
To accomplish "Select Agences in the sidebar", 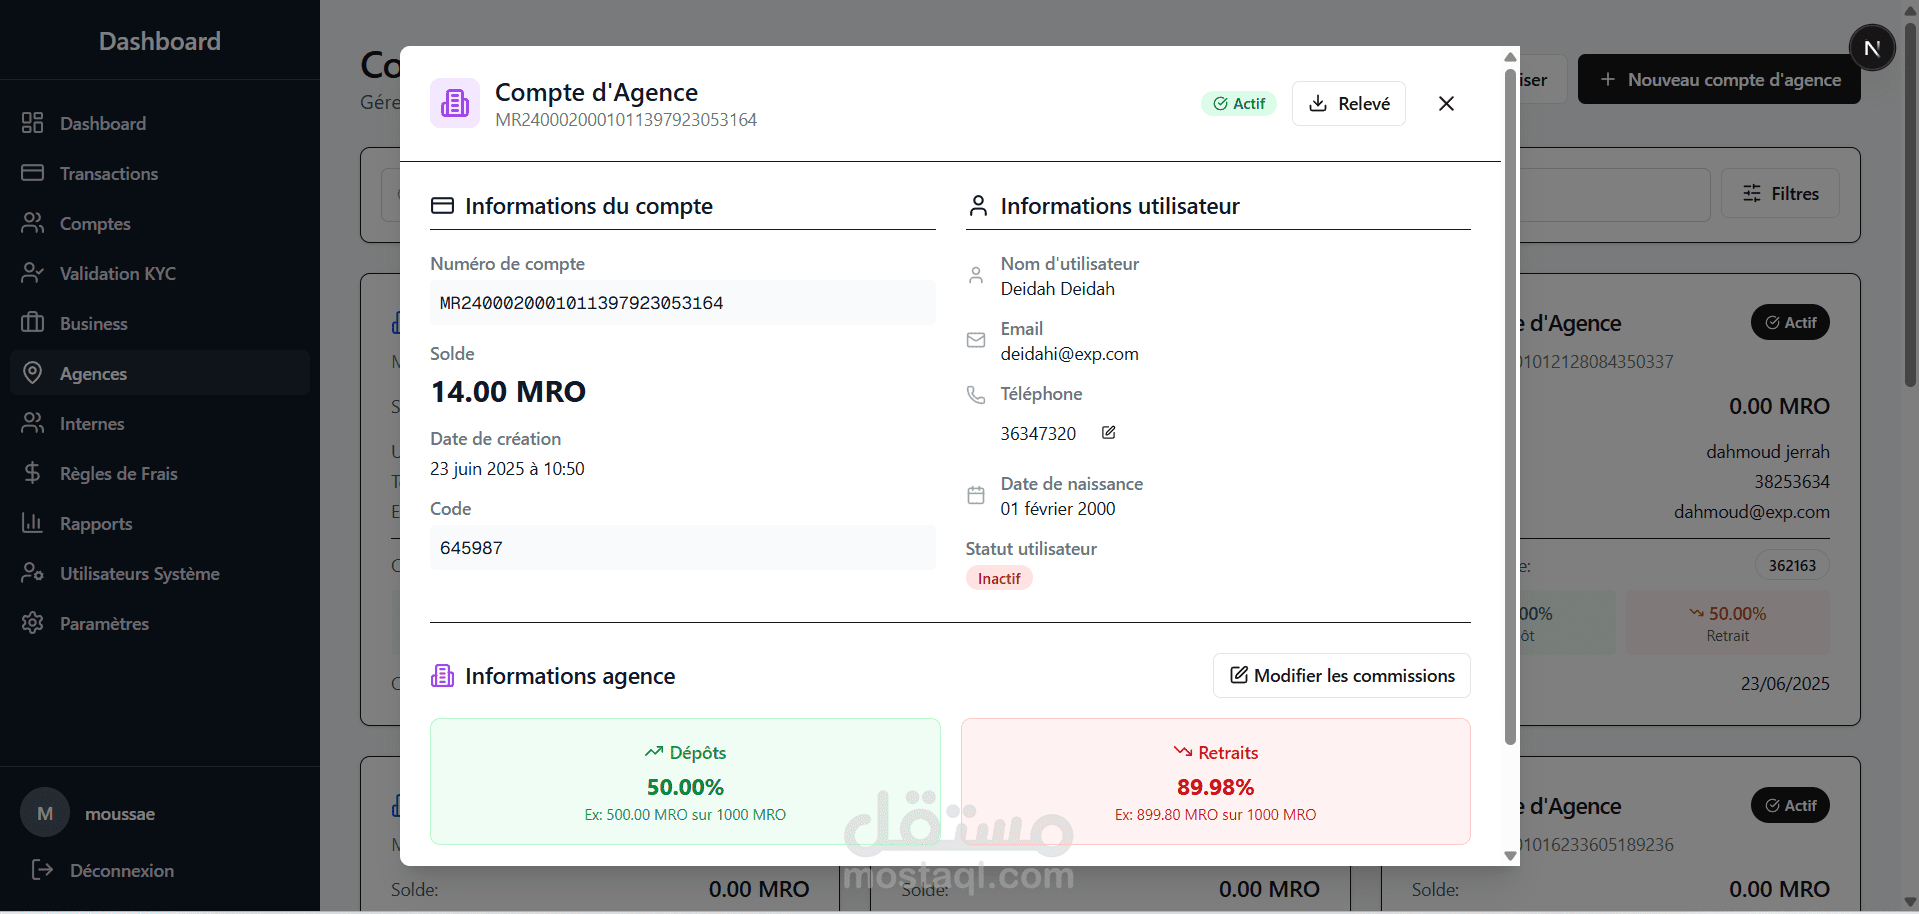I will click(x=160, y=373).
